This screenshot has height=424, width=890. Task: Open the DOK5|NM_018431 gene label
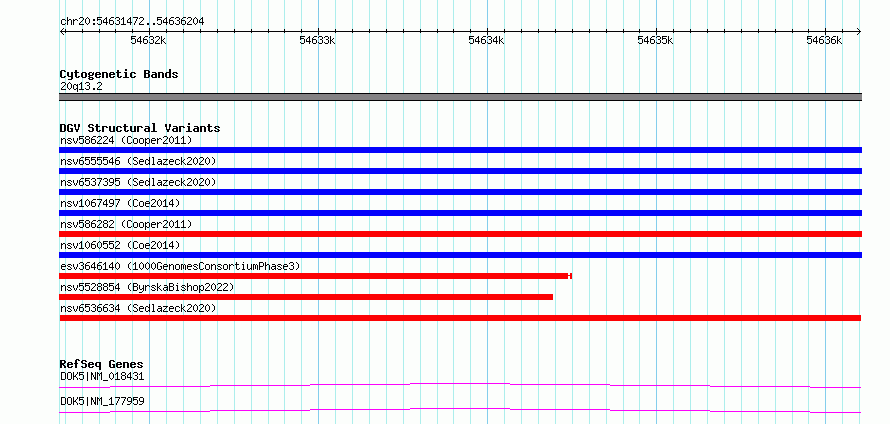(x=102, y=376)
